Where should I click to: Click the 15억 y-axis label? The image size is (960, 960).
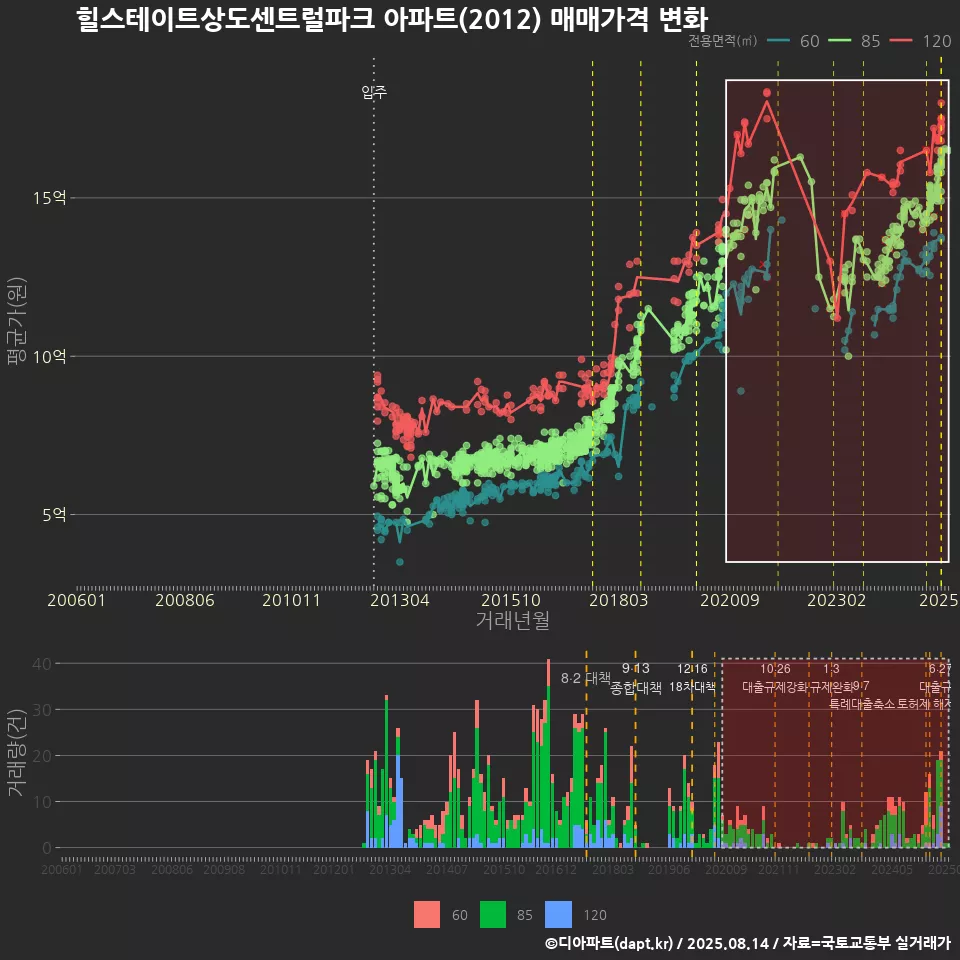[x=50, y=198]
